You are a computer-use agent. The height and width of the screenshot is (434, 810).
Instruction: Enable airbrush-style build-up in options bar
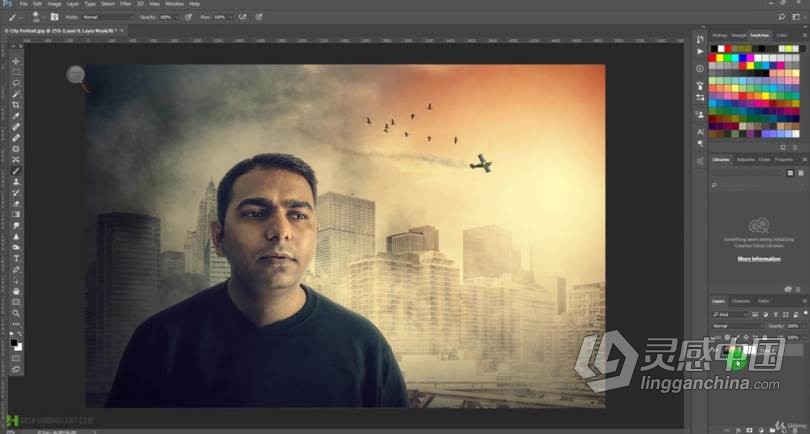coord(243,17)
